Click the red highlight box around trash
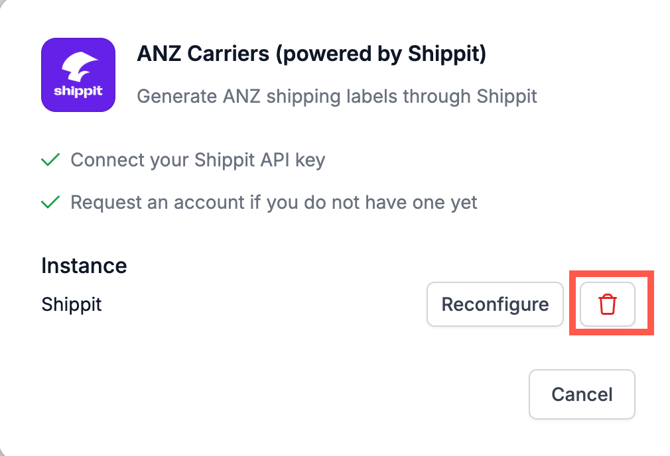Image resolution: width=670 pixels, height=456 pixels. pyautogui.click(x=611, y=302)
